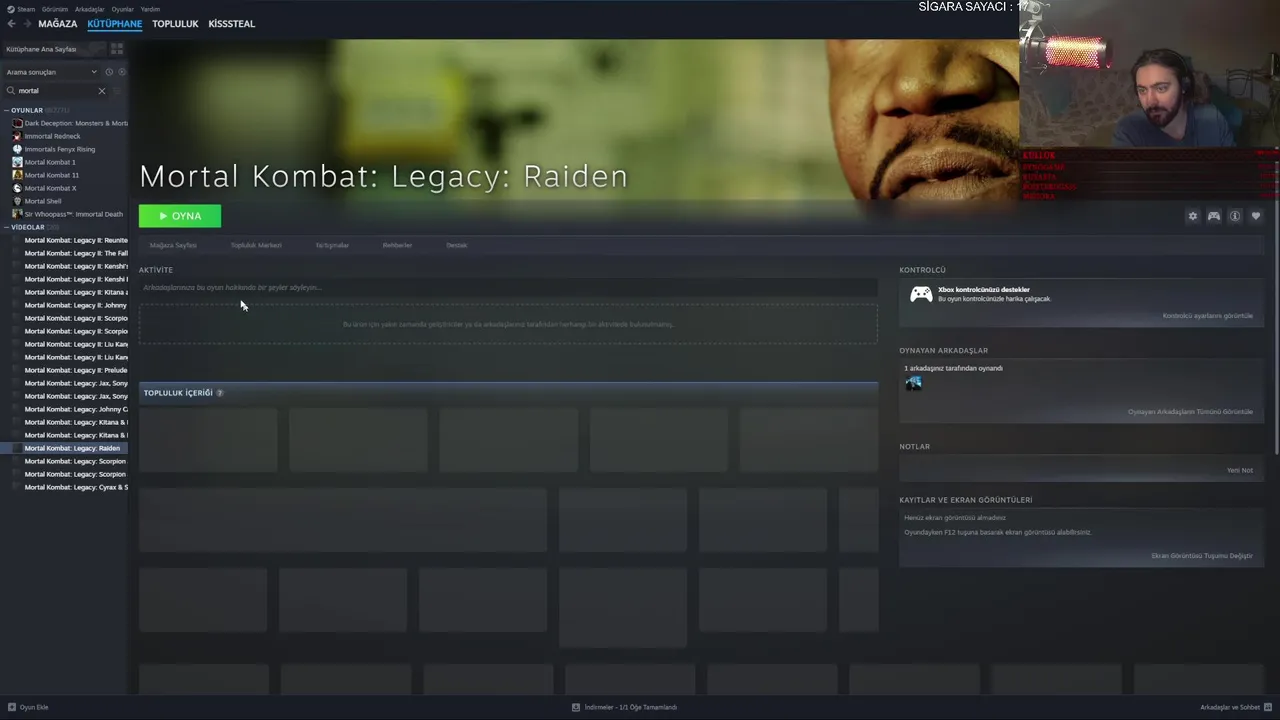Switch library to grid view icon
The width and height of the screenshot is (1280, 720).
(117, 48)
